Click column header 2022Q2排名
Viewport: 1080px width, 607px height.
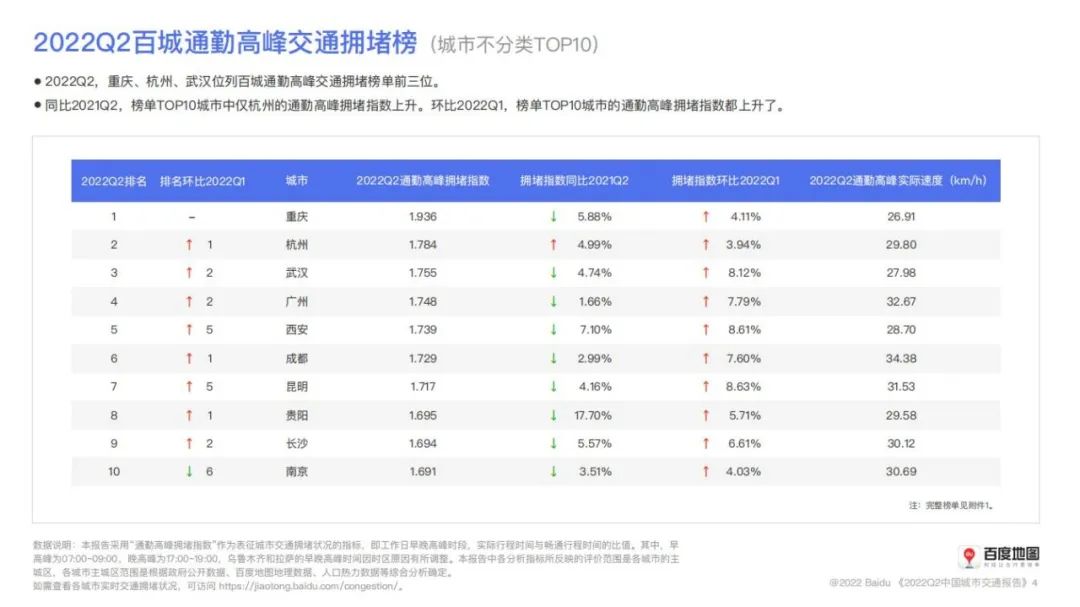(x=114, y=181)
